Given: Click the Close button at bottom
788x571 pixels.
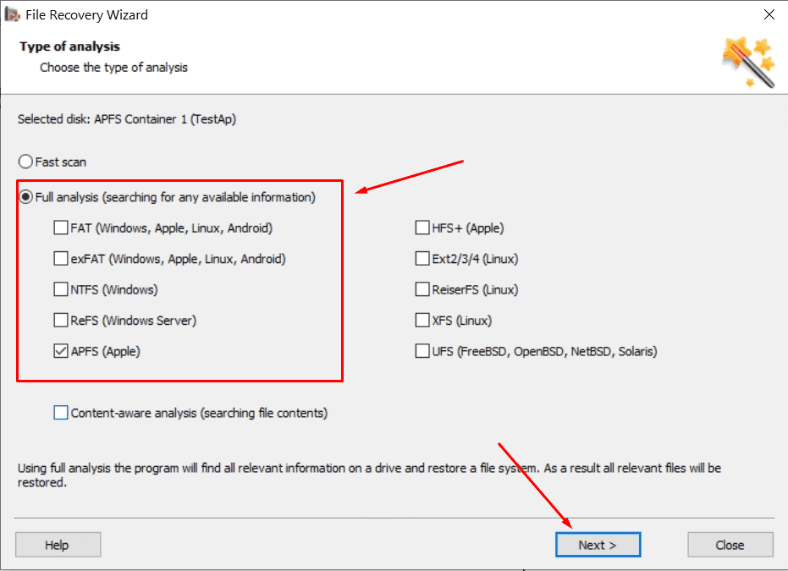Looking at the screenshot, I should tap(730, 545).
